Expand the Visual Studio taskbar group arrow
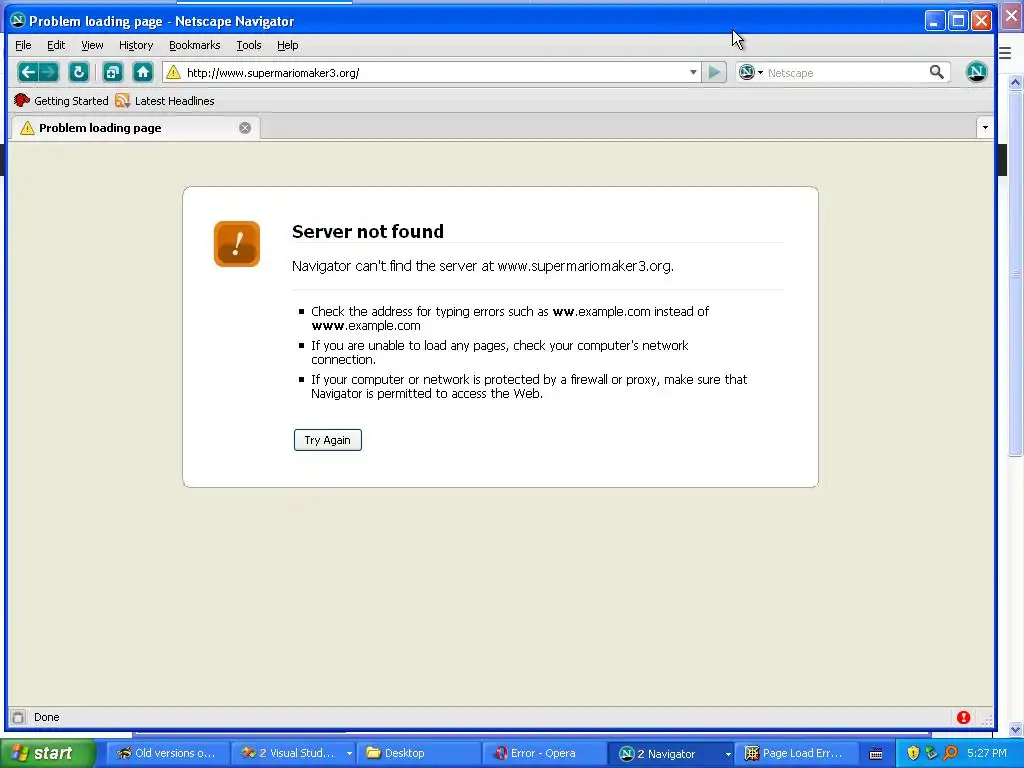The image size is (1024, 768). [x=349, y=754]
